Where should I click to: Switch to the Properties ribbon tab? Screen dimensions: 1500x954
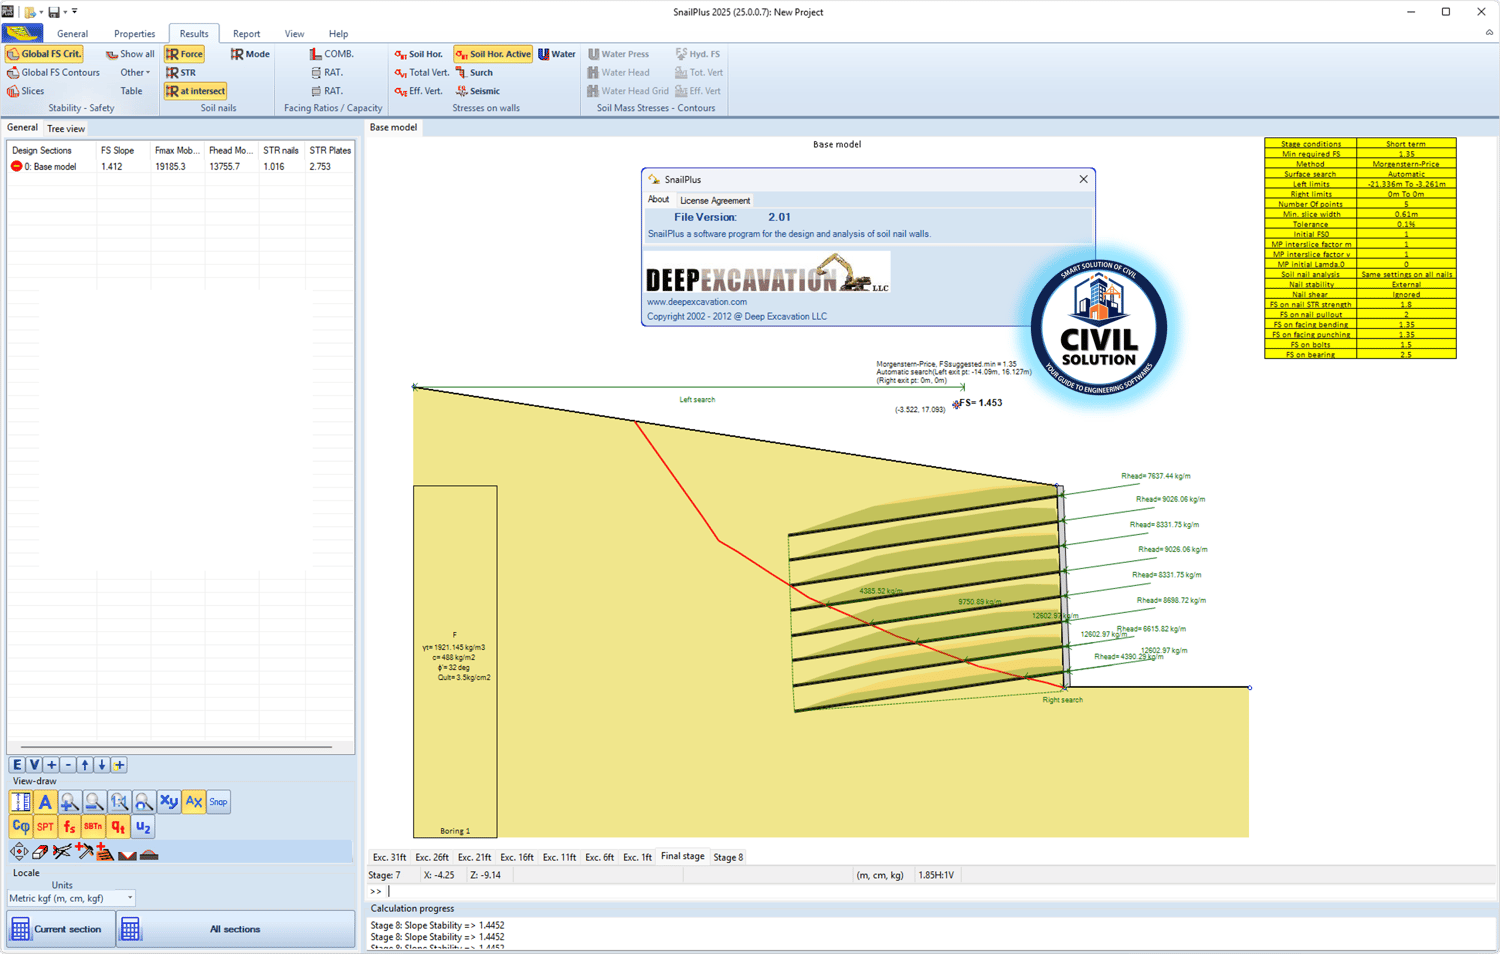pos(134,34)
